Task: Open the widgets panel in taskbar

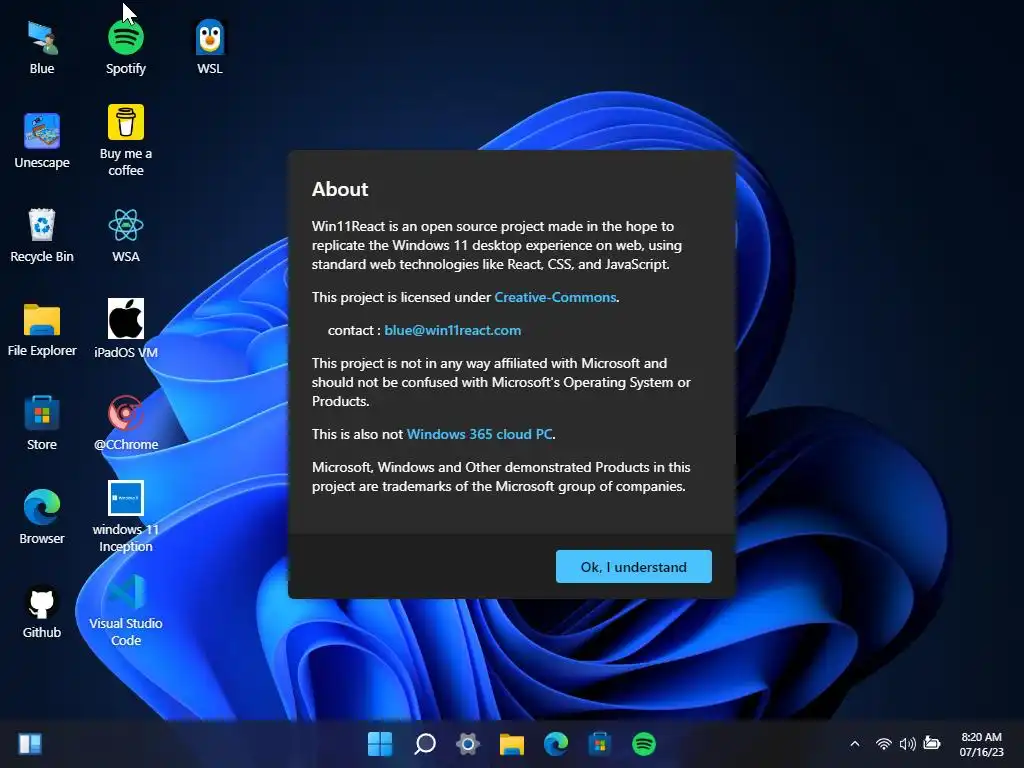Action: tap(30, 744)
